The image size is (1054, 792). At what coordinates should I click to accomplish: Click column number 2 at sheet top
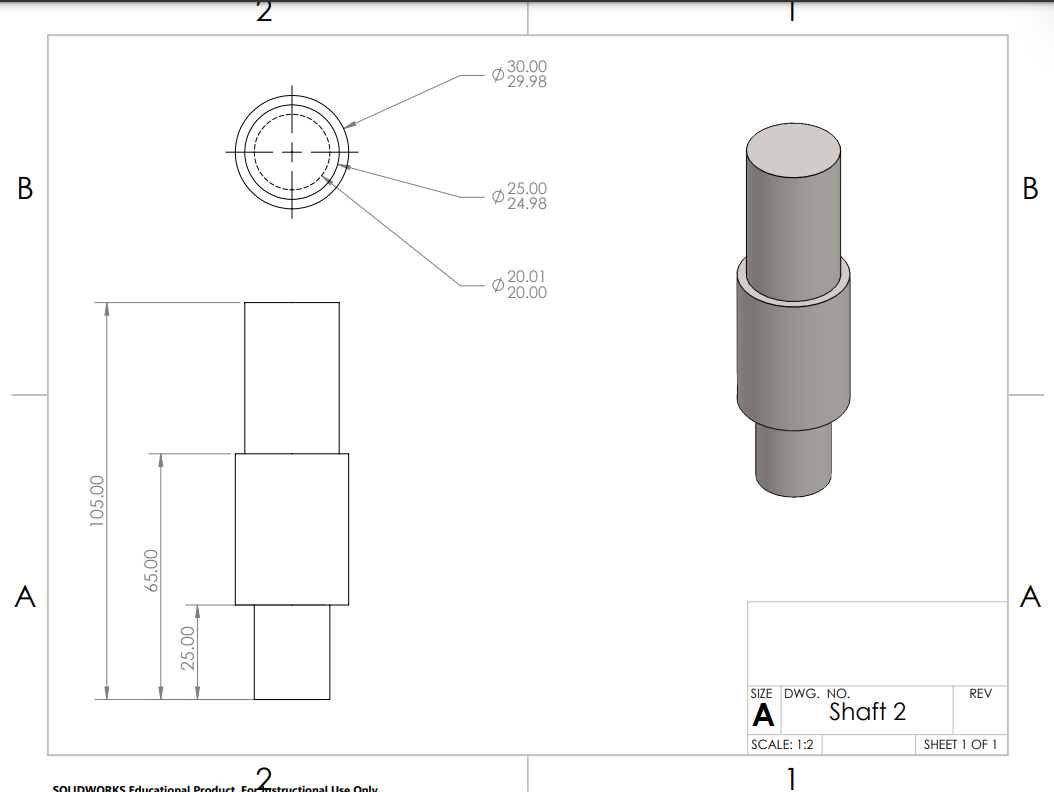pos(263,12)
